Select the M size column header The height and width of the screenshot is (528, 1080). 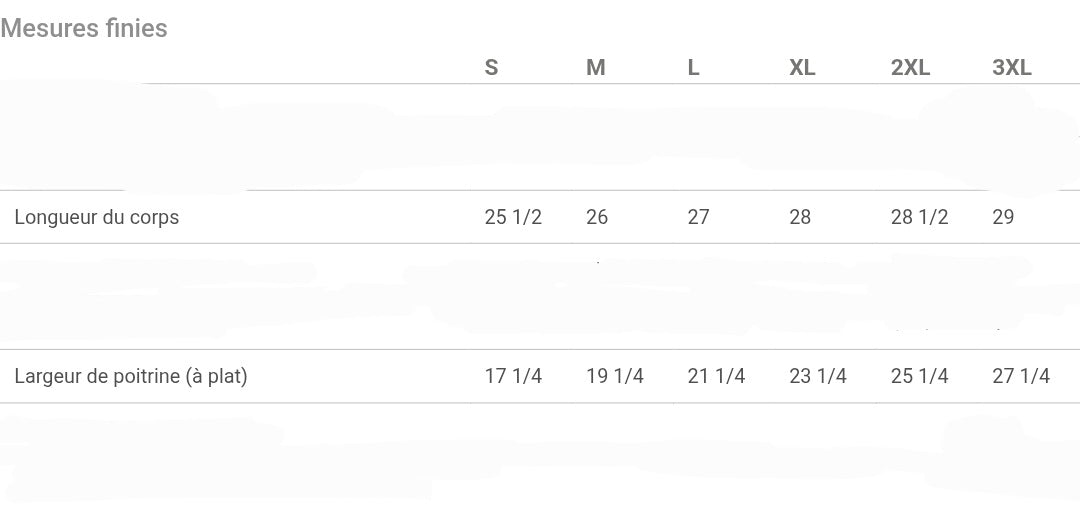pyautogui.click(x=595, y=68)
